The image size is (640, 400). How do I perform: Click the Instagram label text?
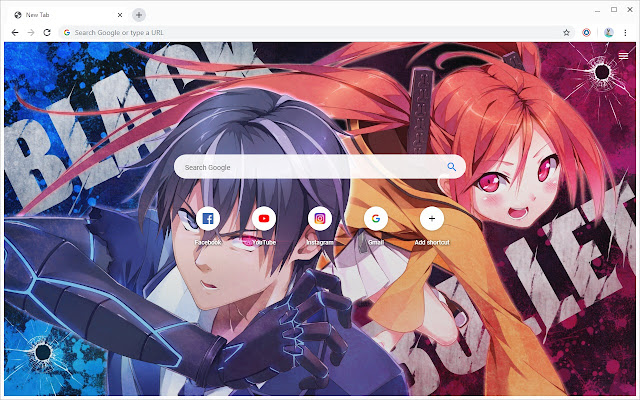[320, 242]
